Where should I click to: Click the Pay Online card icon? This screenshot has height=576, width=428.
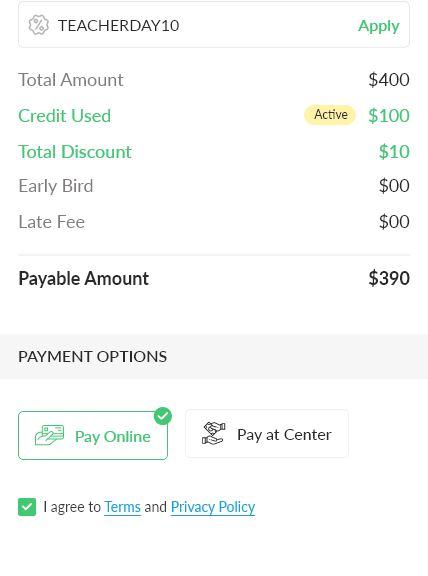[x=50, y=435]
